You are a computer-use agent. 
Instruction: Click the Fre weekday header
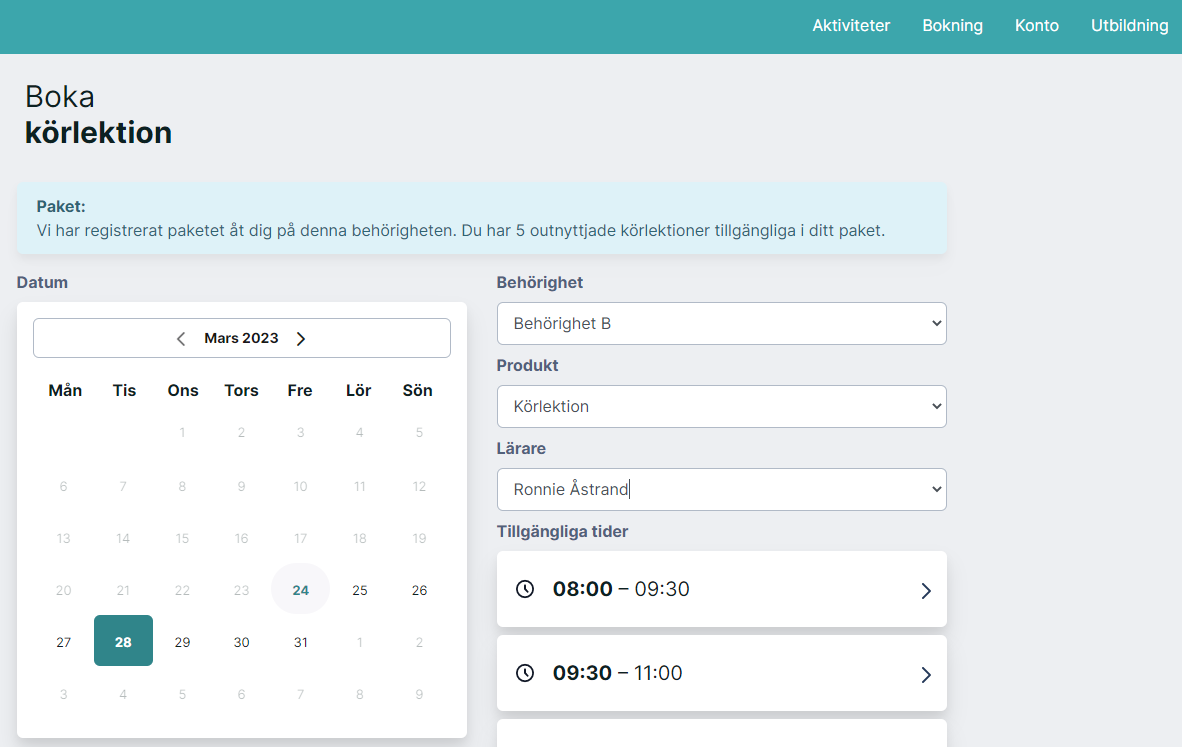coord(300,390)
